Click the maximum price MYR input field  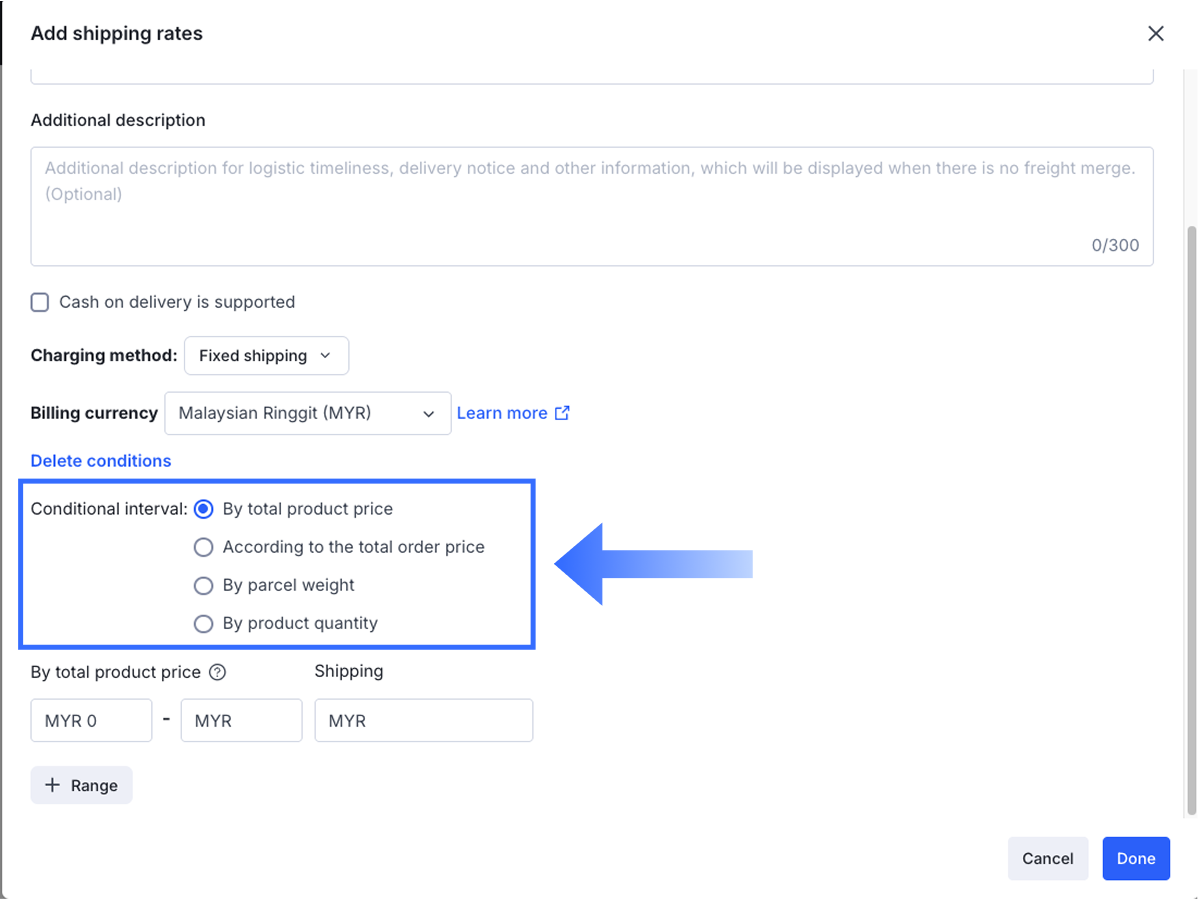(241, 721)
